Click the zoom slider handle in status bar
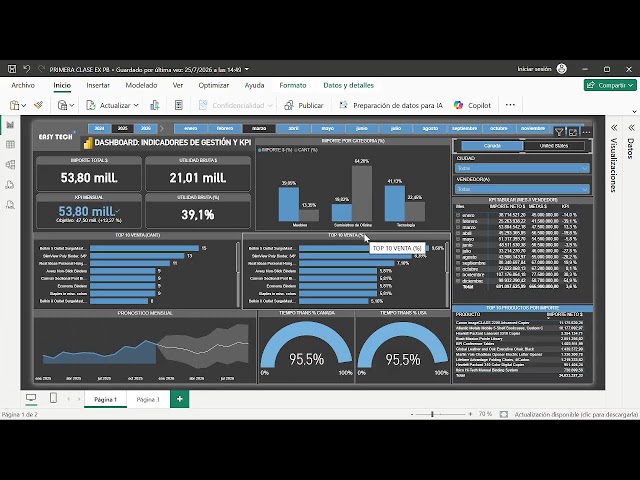640x480 pixels. (x=432, y=414)
